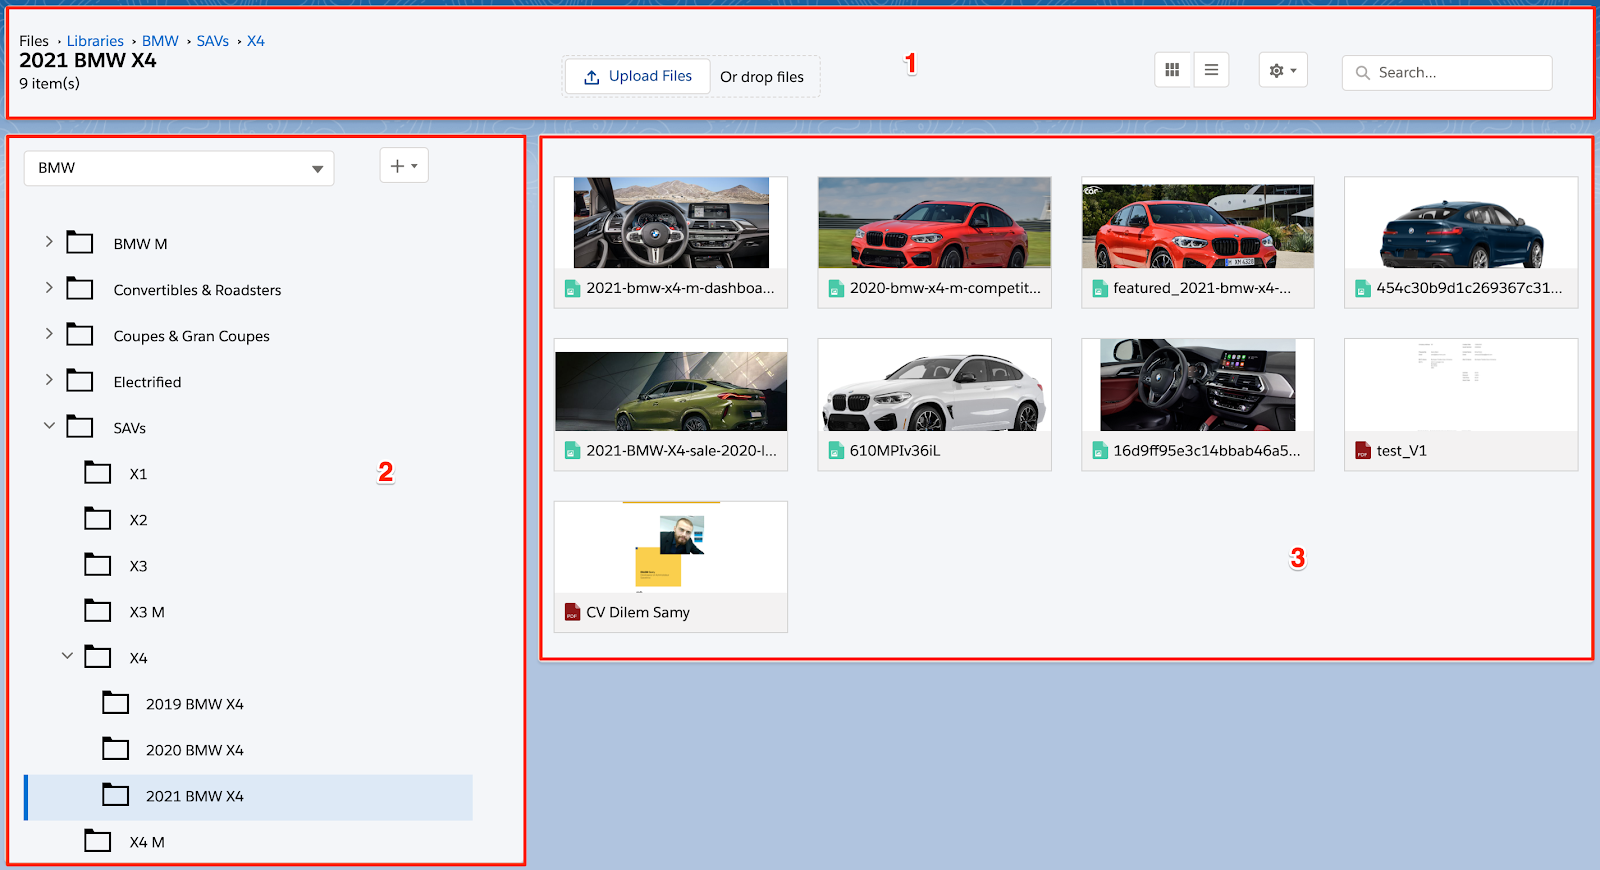Switch to list view

point(1211,70)
